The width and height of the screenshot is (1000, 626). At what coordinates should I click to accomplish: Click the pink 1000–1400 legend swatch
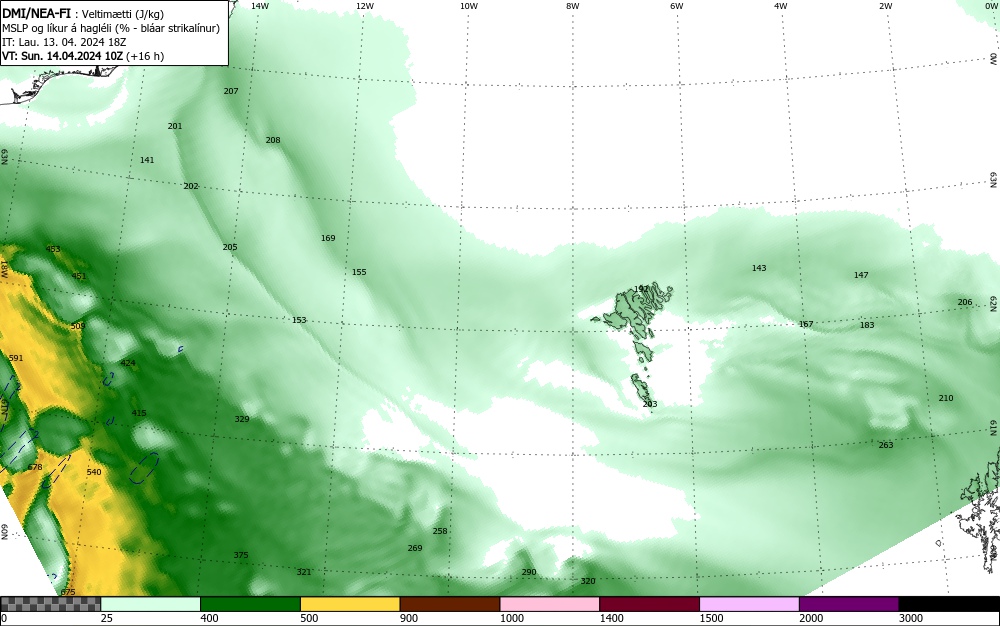coord(550,604)
